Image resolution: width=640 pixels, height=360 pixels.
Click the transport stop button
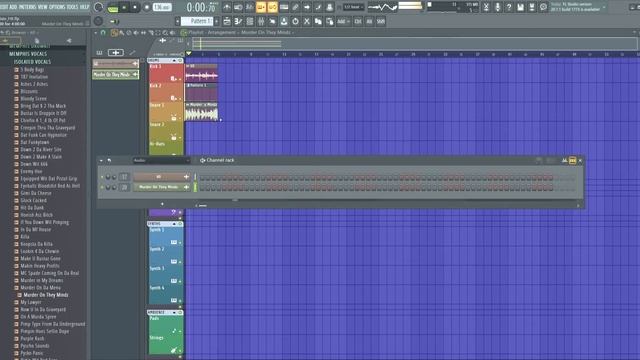click(135, 7)
